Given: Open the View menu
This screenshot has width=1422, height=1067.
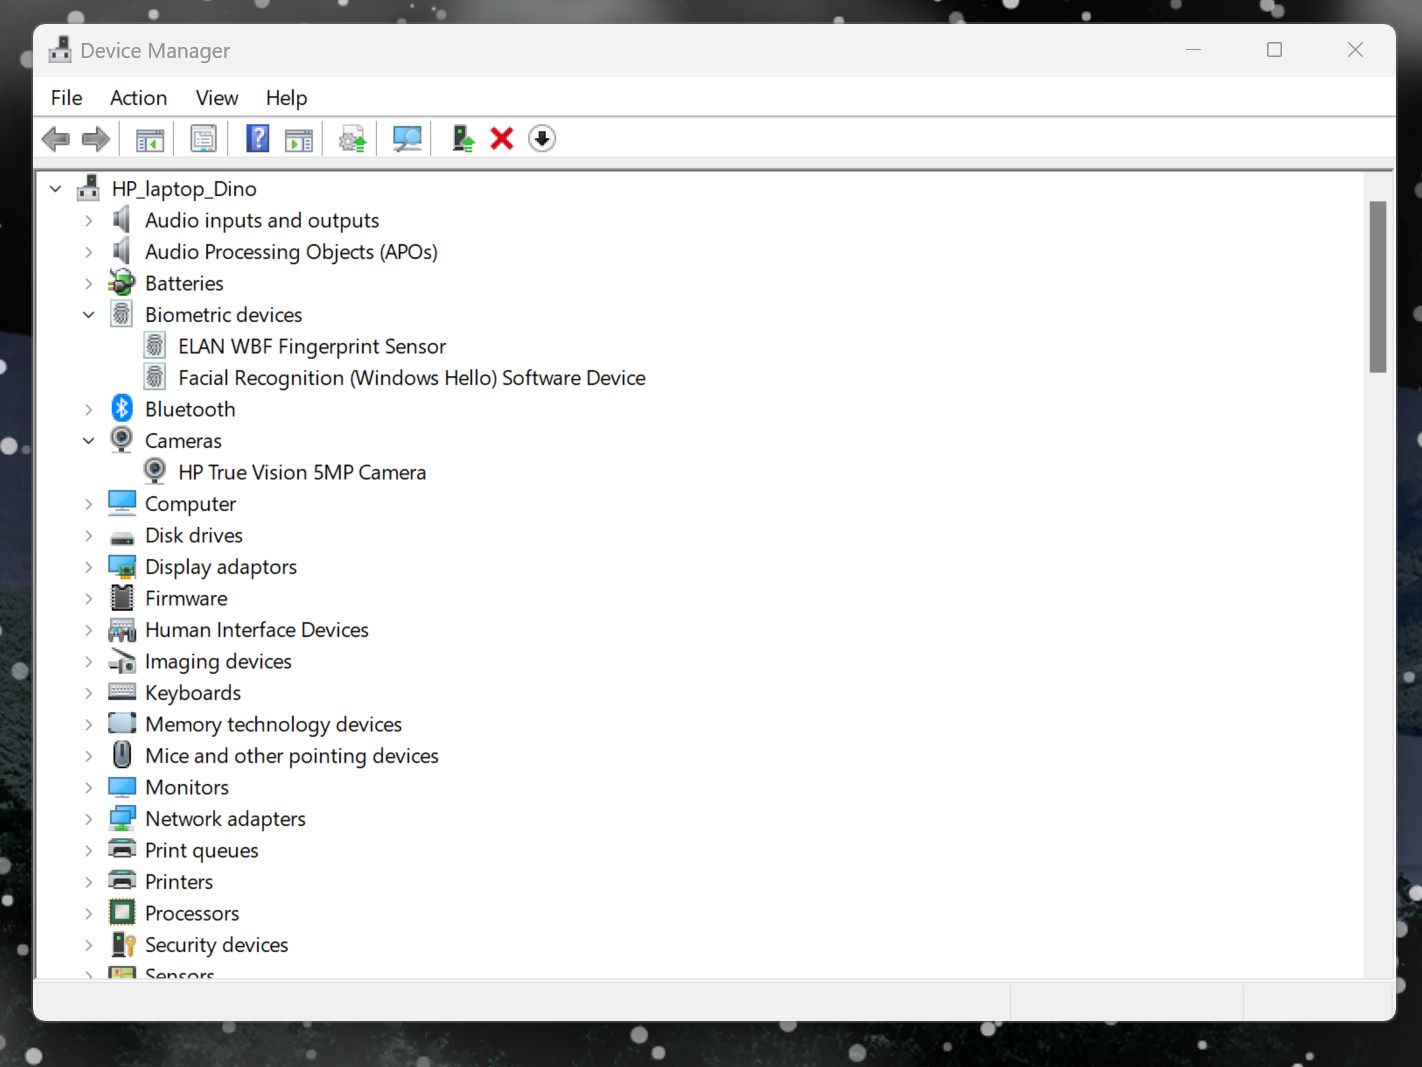Looking at the screenshot, I should 217,97.
